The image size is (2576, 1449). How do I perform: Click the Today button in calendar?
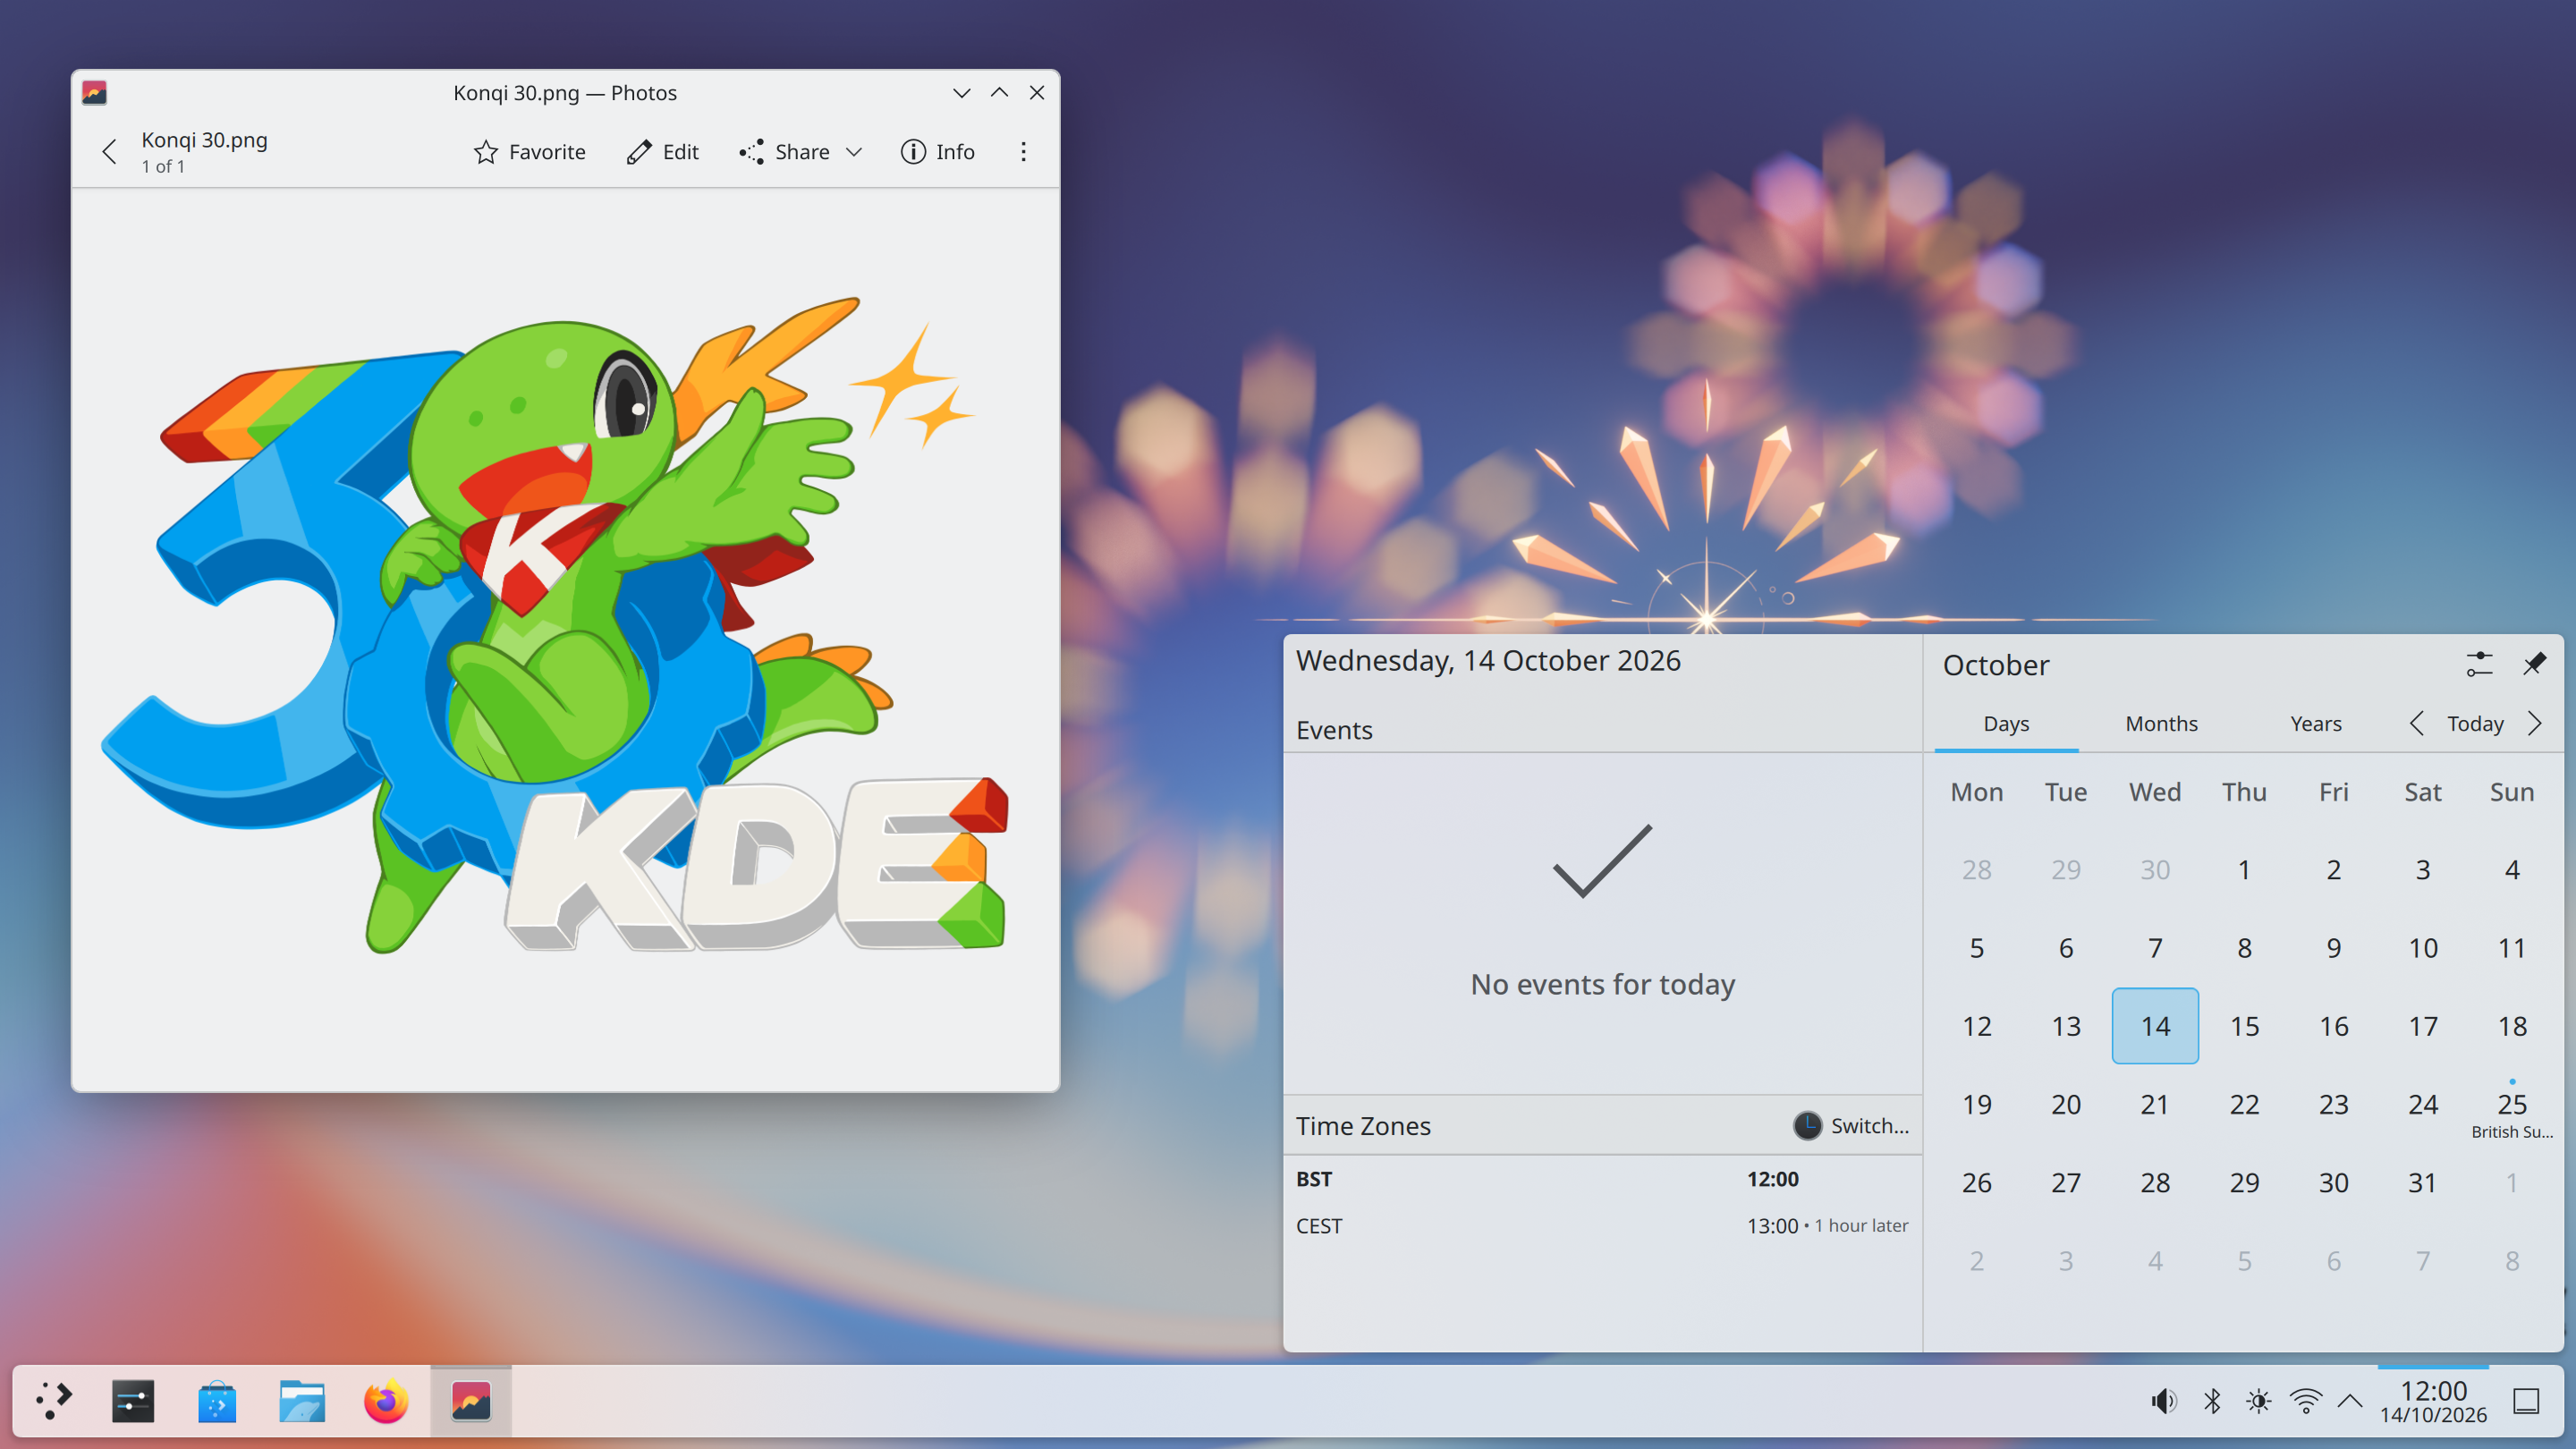[x=2475, y=723]
